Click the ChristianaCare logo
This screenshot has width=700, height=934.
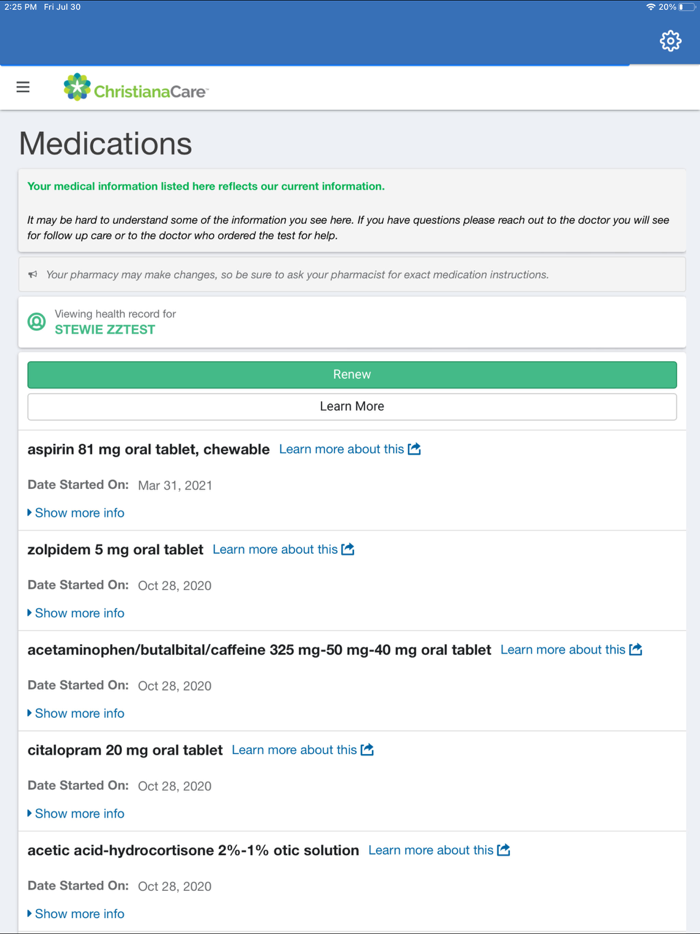click(135, 87)
